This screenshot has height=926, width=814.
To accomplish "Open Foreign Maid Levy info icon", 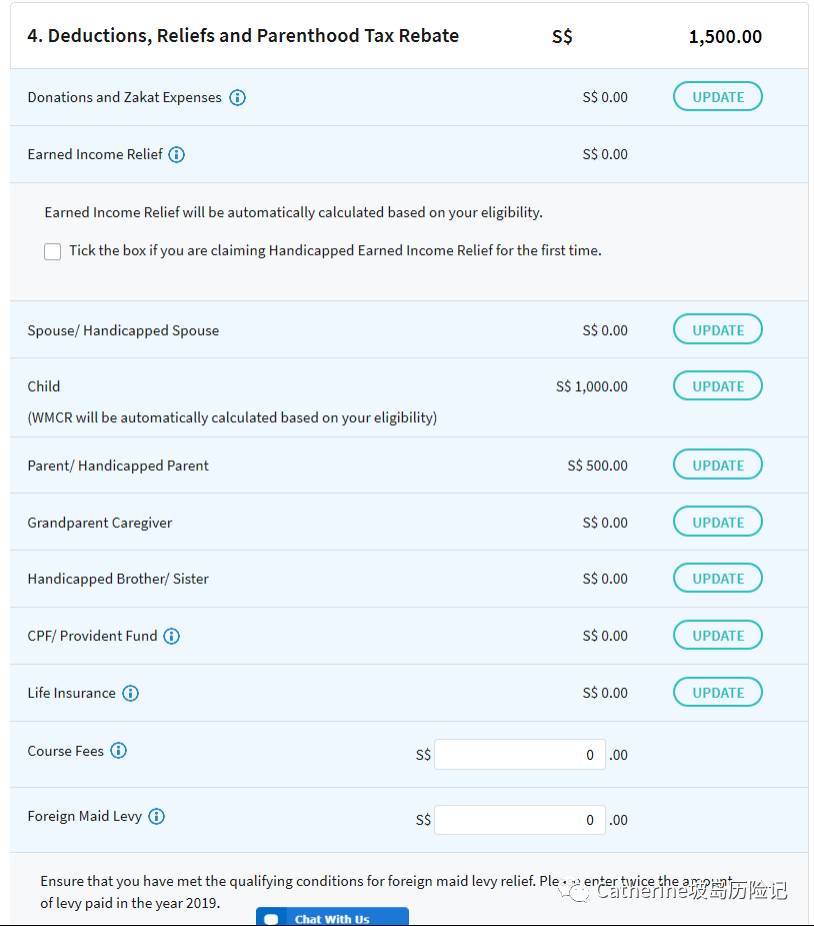I will coord(157,817).
